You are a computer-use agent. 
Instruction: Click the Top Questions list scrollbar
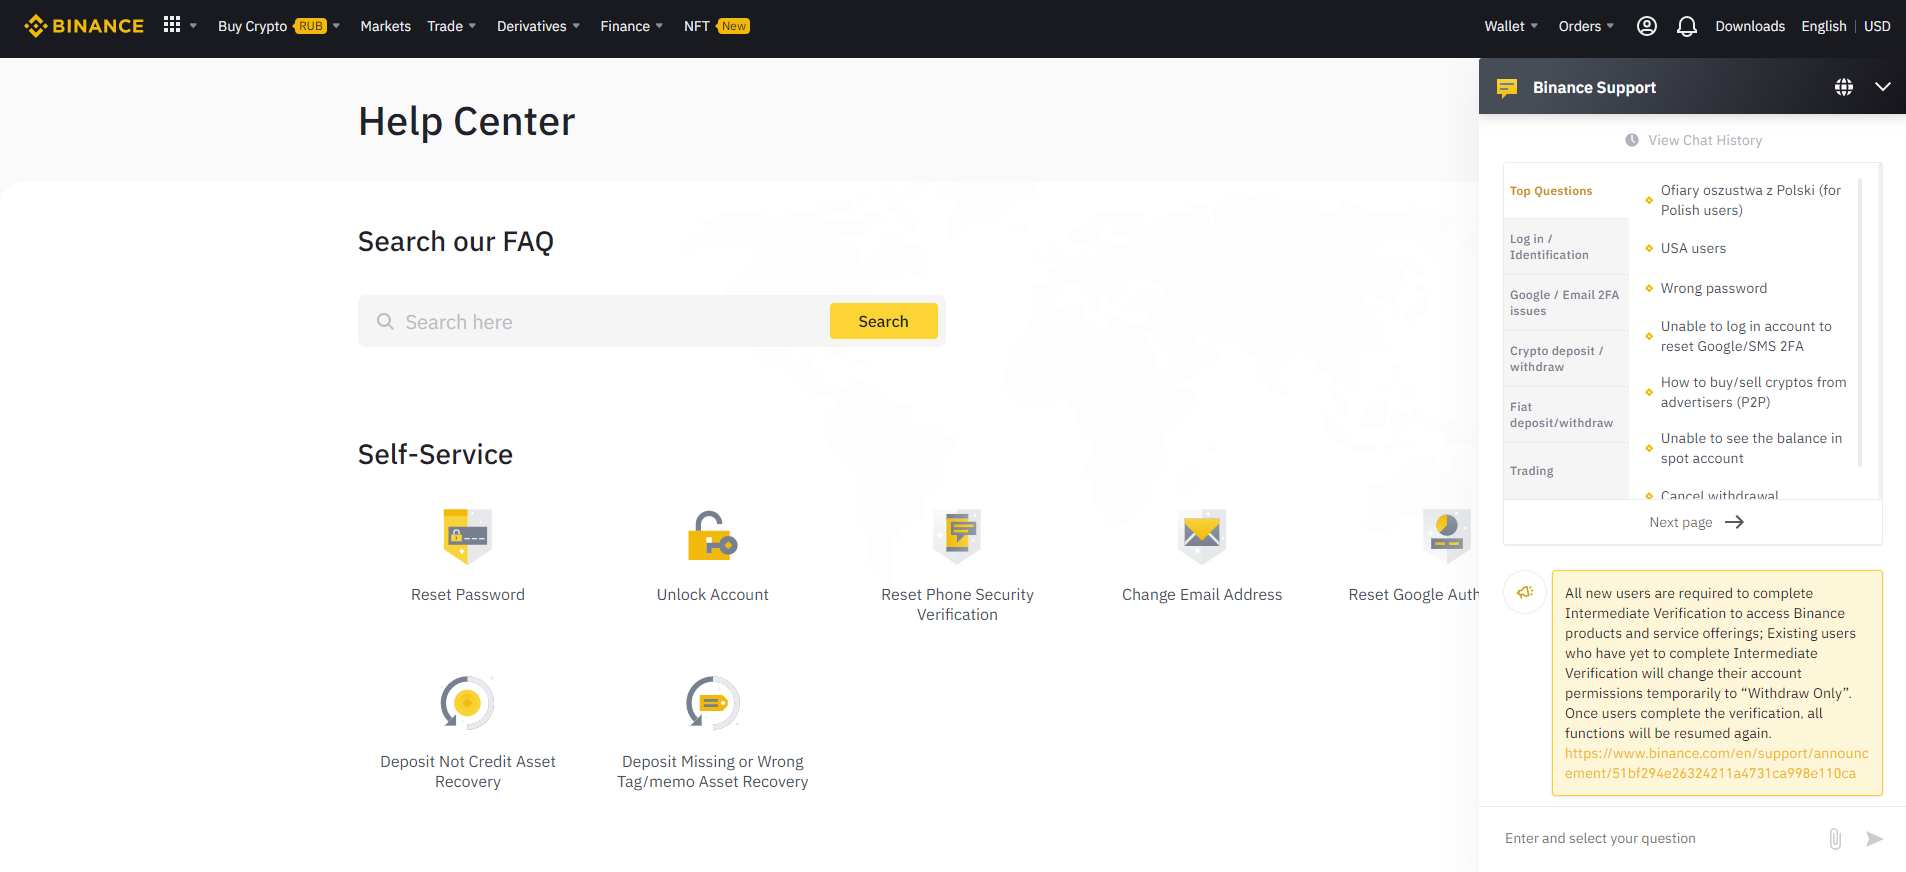(1860, 322)
